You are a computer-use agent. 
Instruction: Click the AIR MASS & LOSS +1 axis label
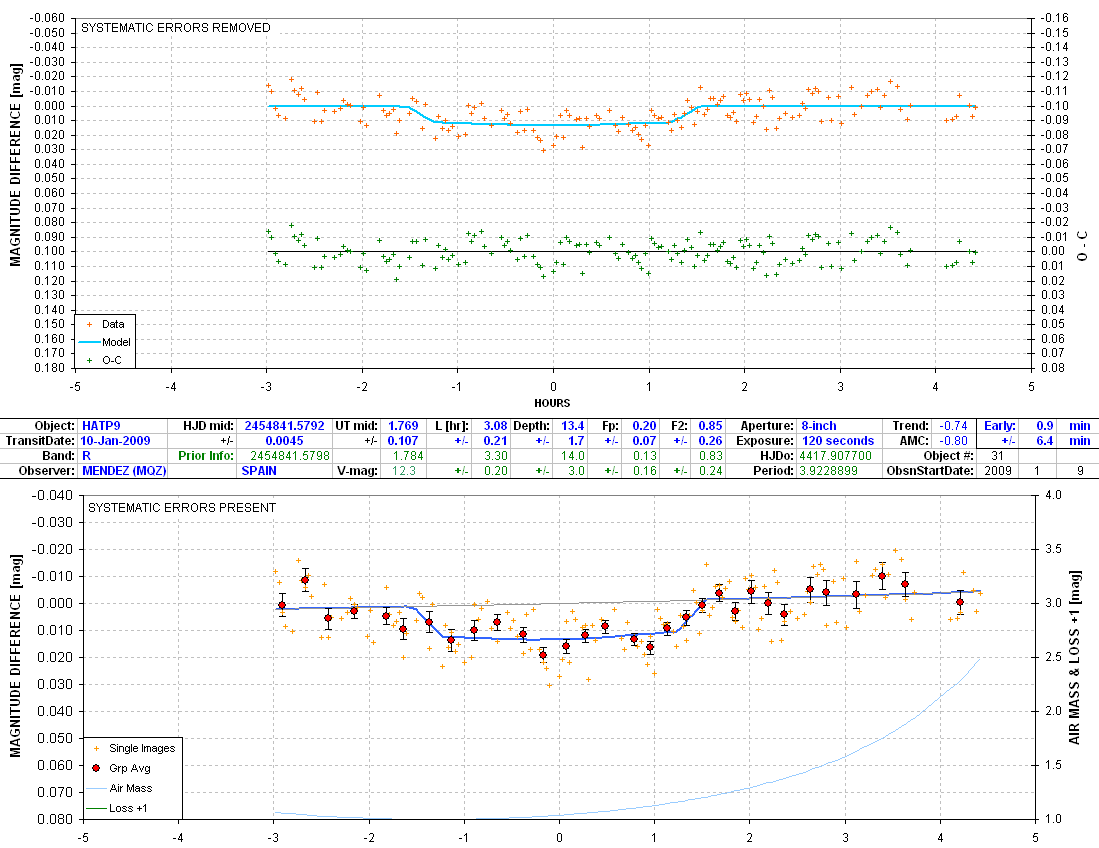[x=1074, y=657]
